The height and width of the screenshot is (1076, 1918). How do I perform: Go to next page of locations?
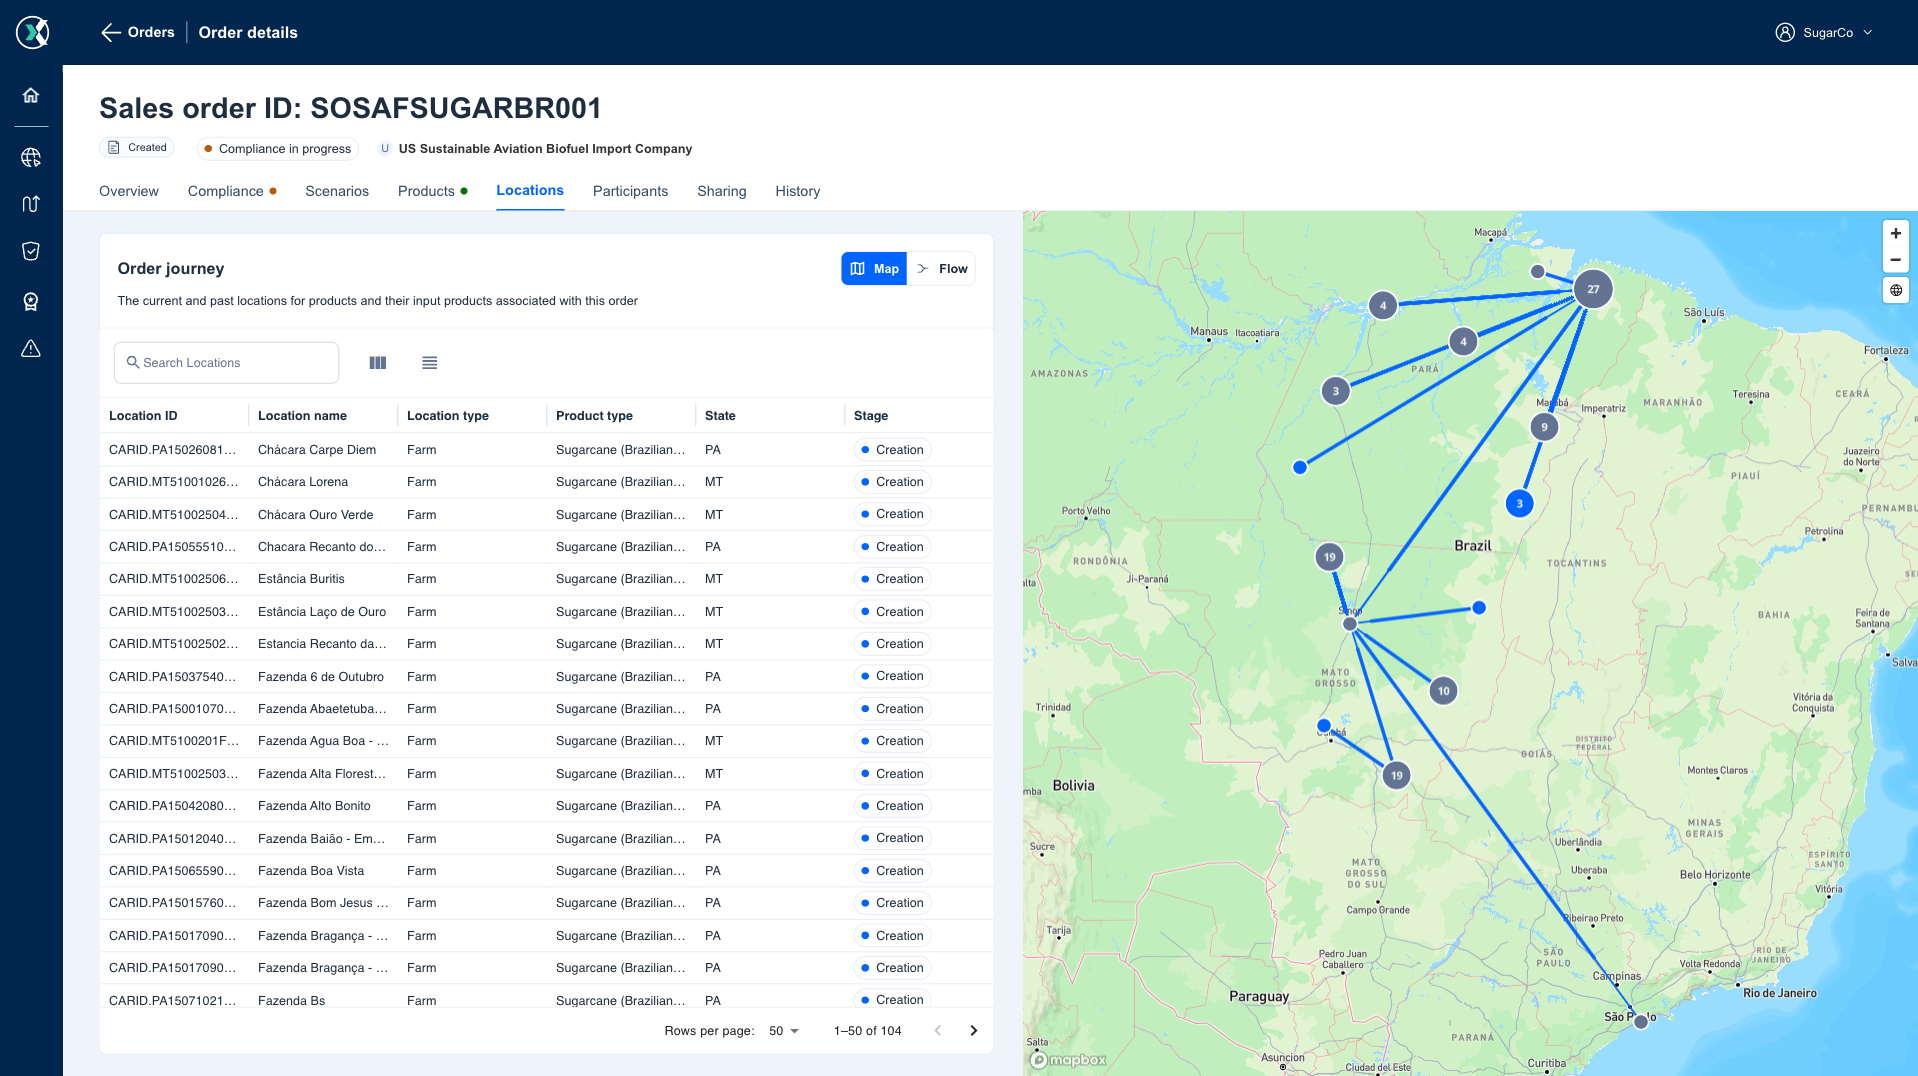[x=974, y=1031]
